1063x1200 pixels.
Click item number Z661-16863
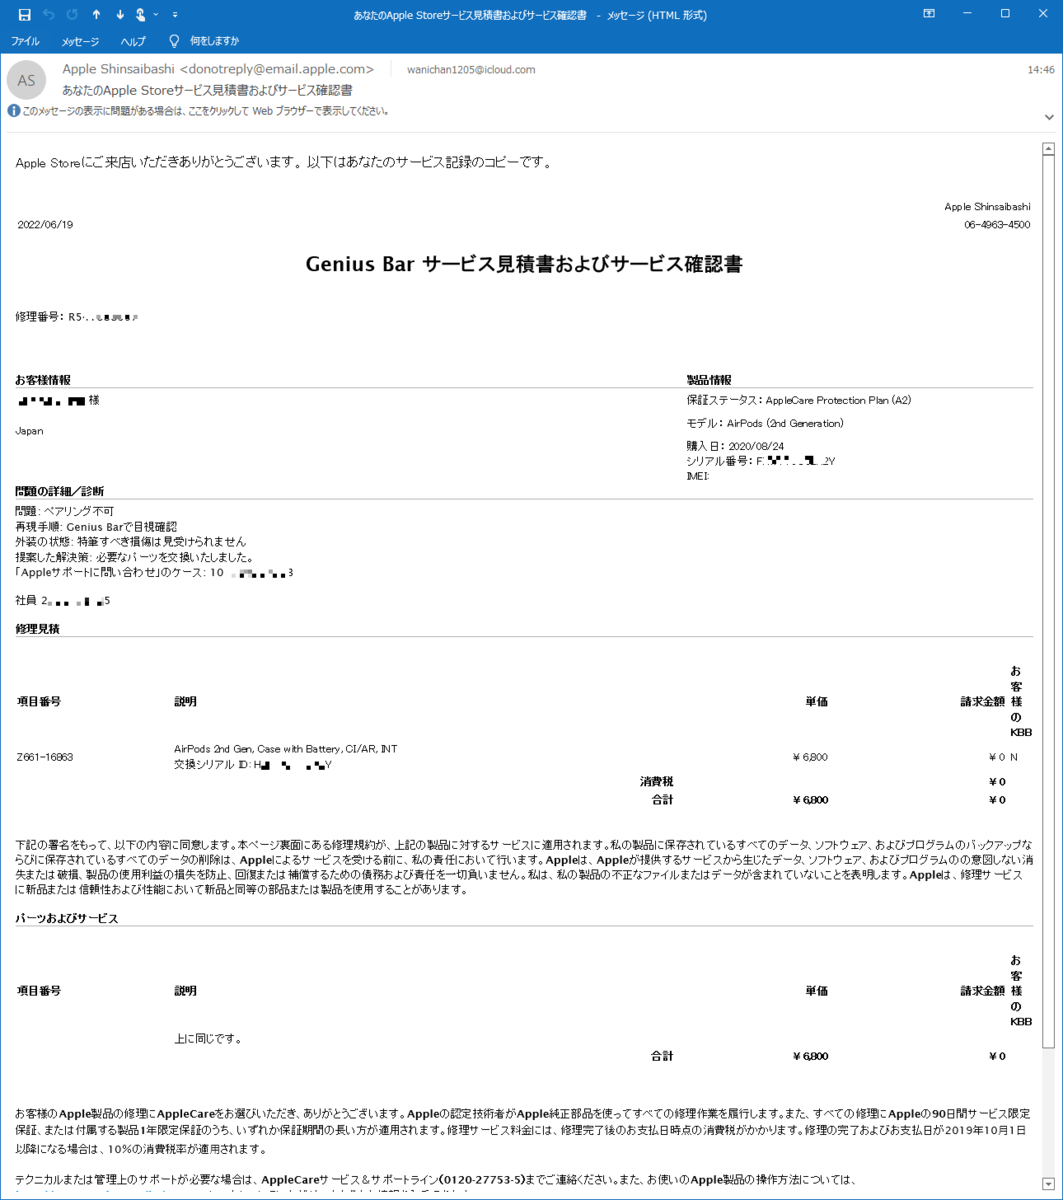(x=45, y=757)
